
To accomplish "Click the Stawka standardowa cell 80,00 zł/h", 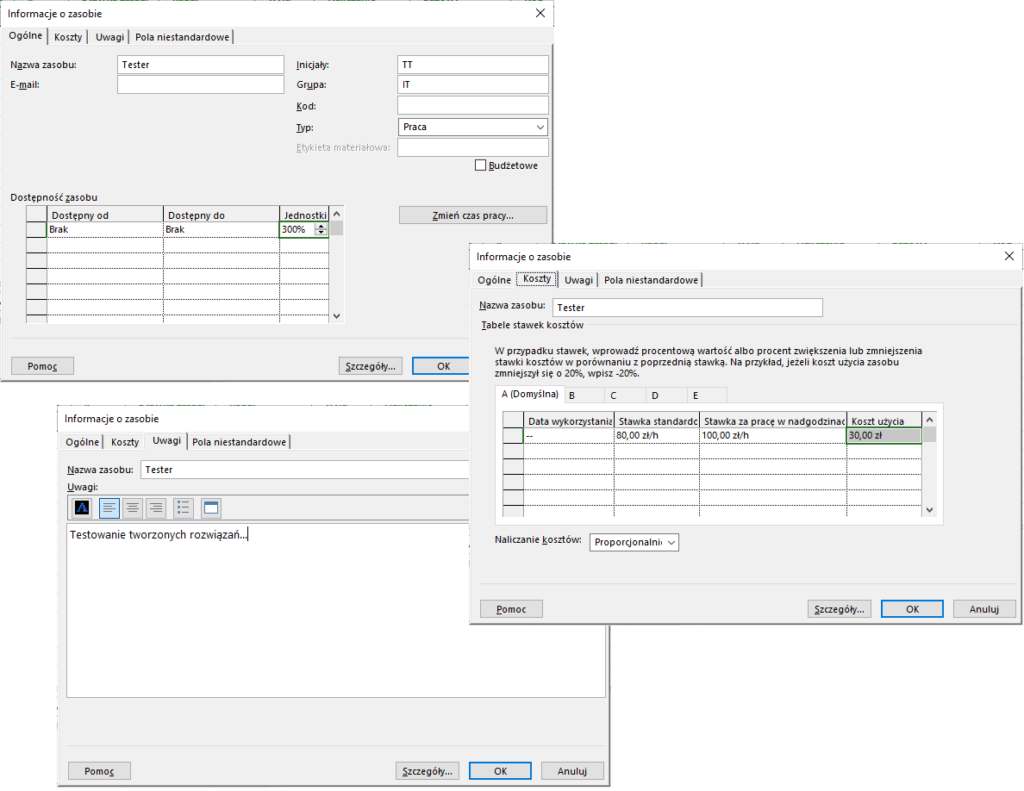I will point(656,436).
